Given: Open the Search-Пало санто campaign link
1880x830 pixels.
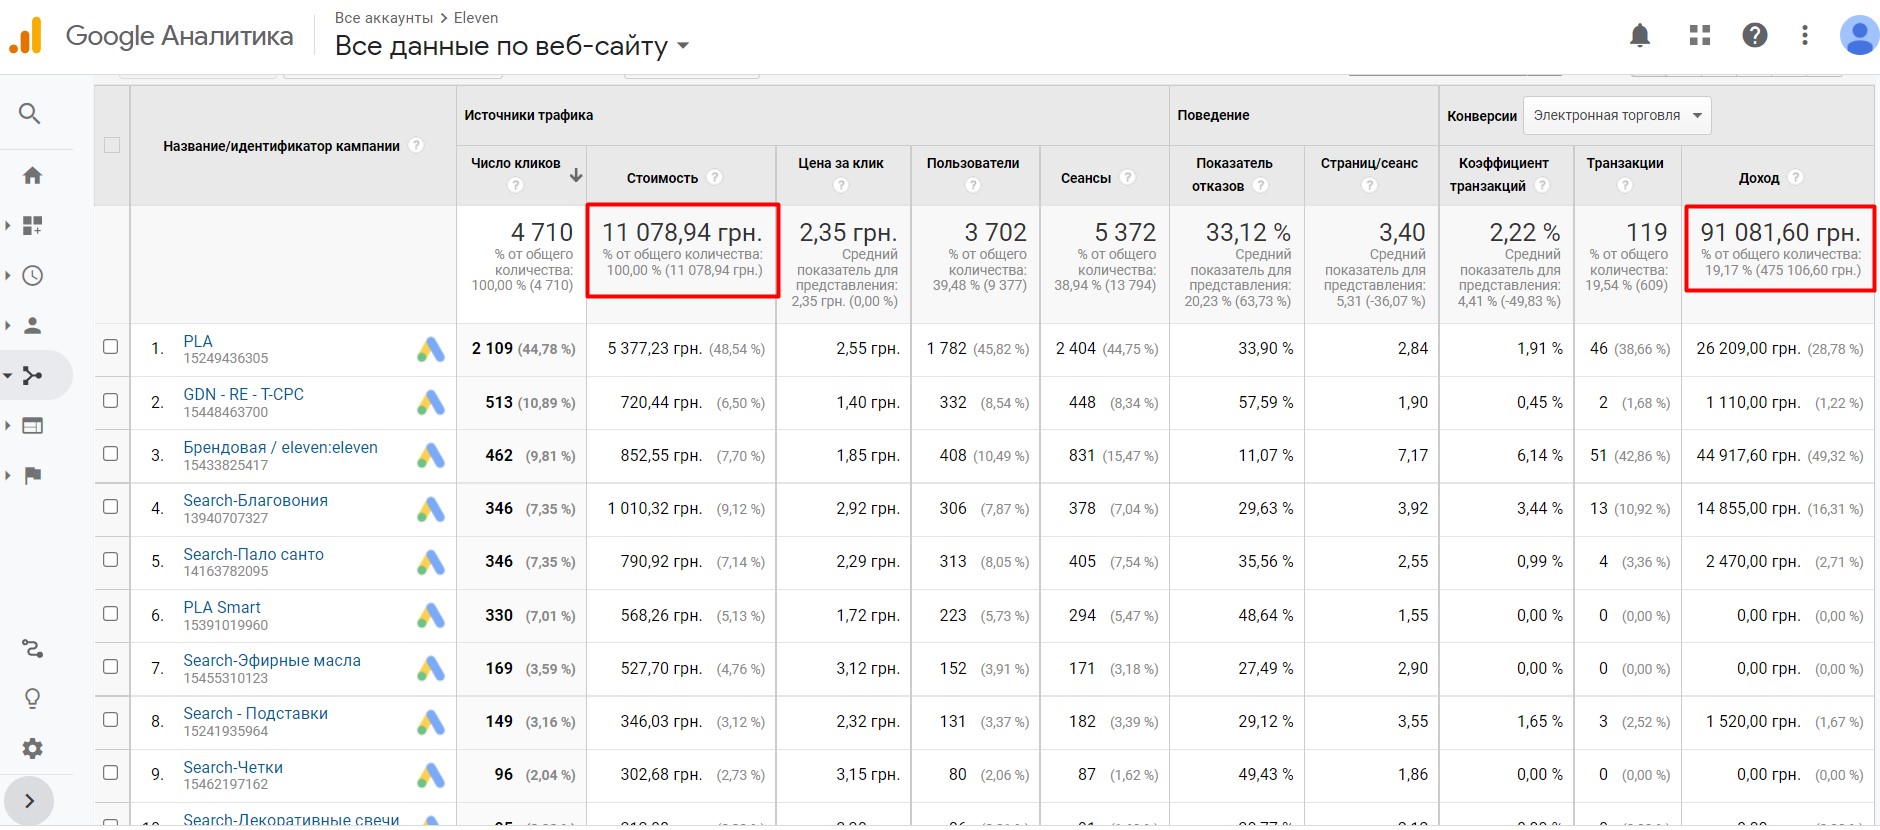Looking at the screenshot, I should click(254, 554).
